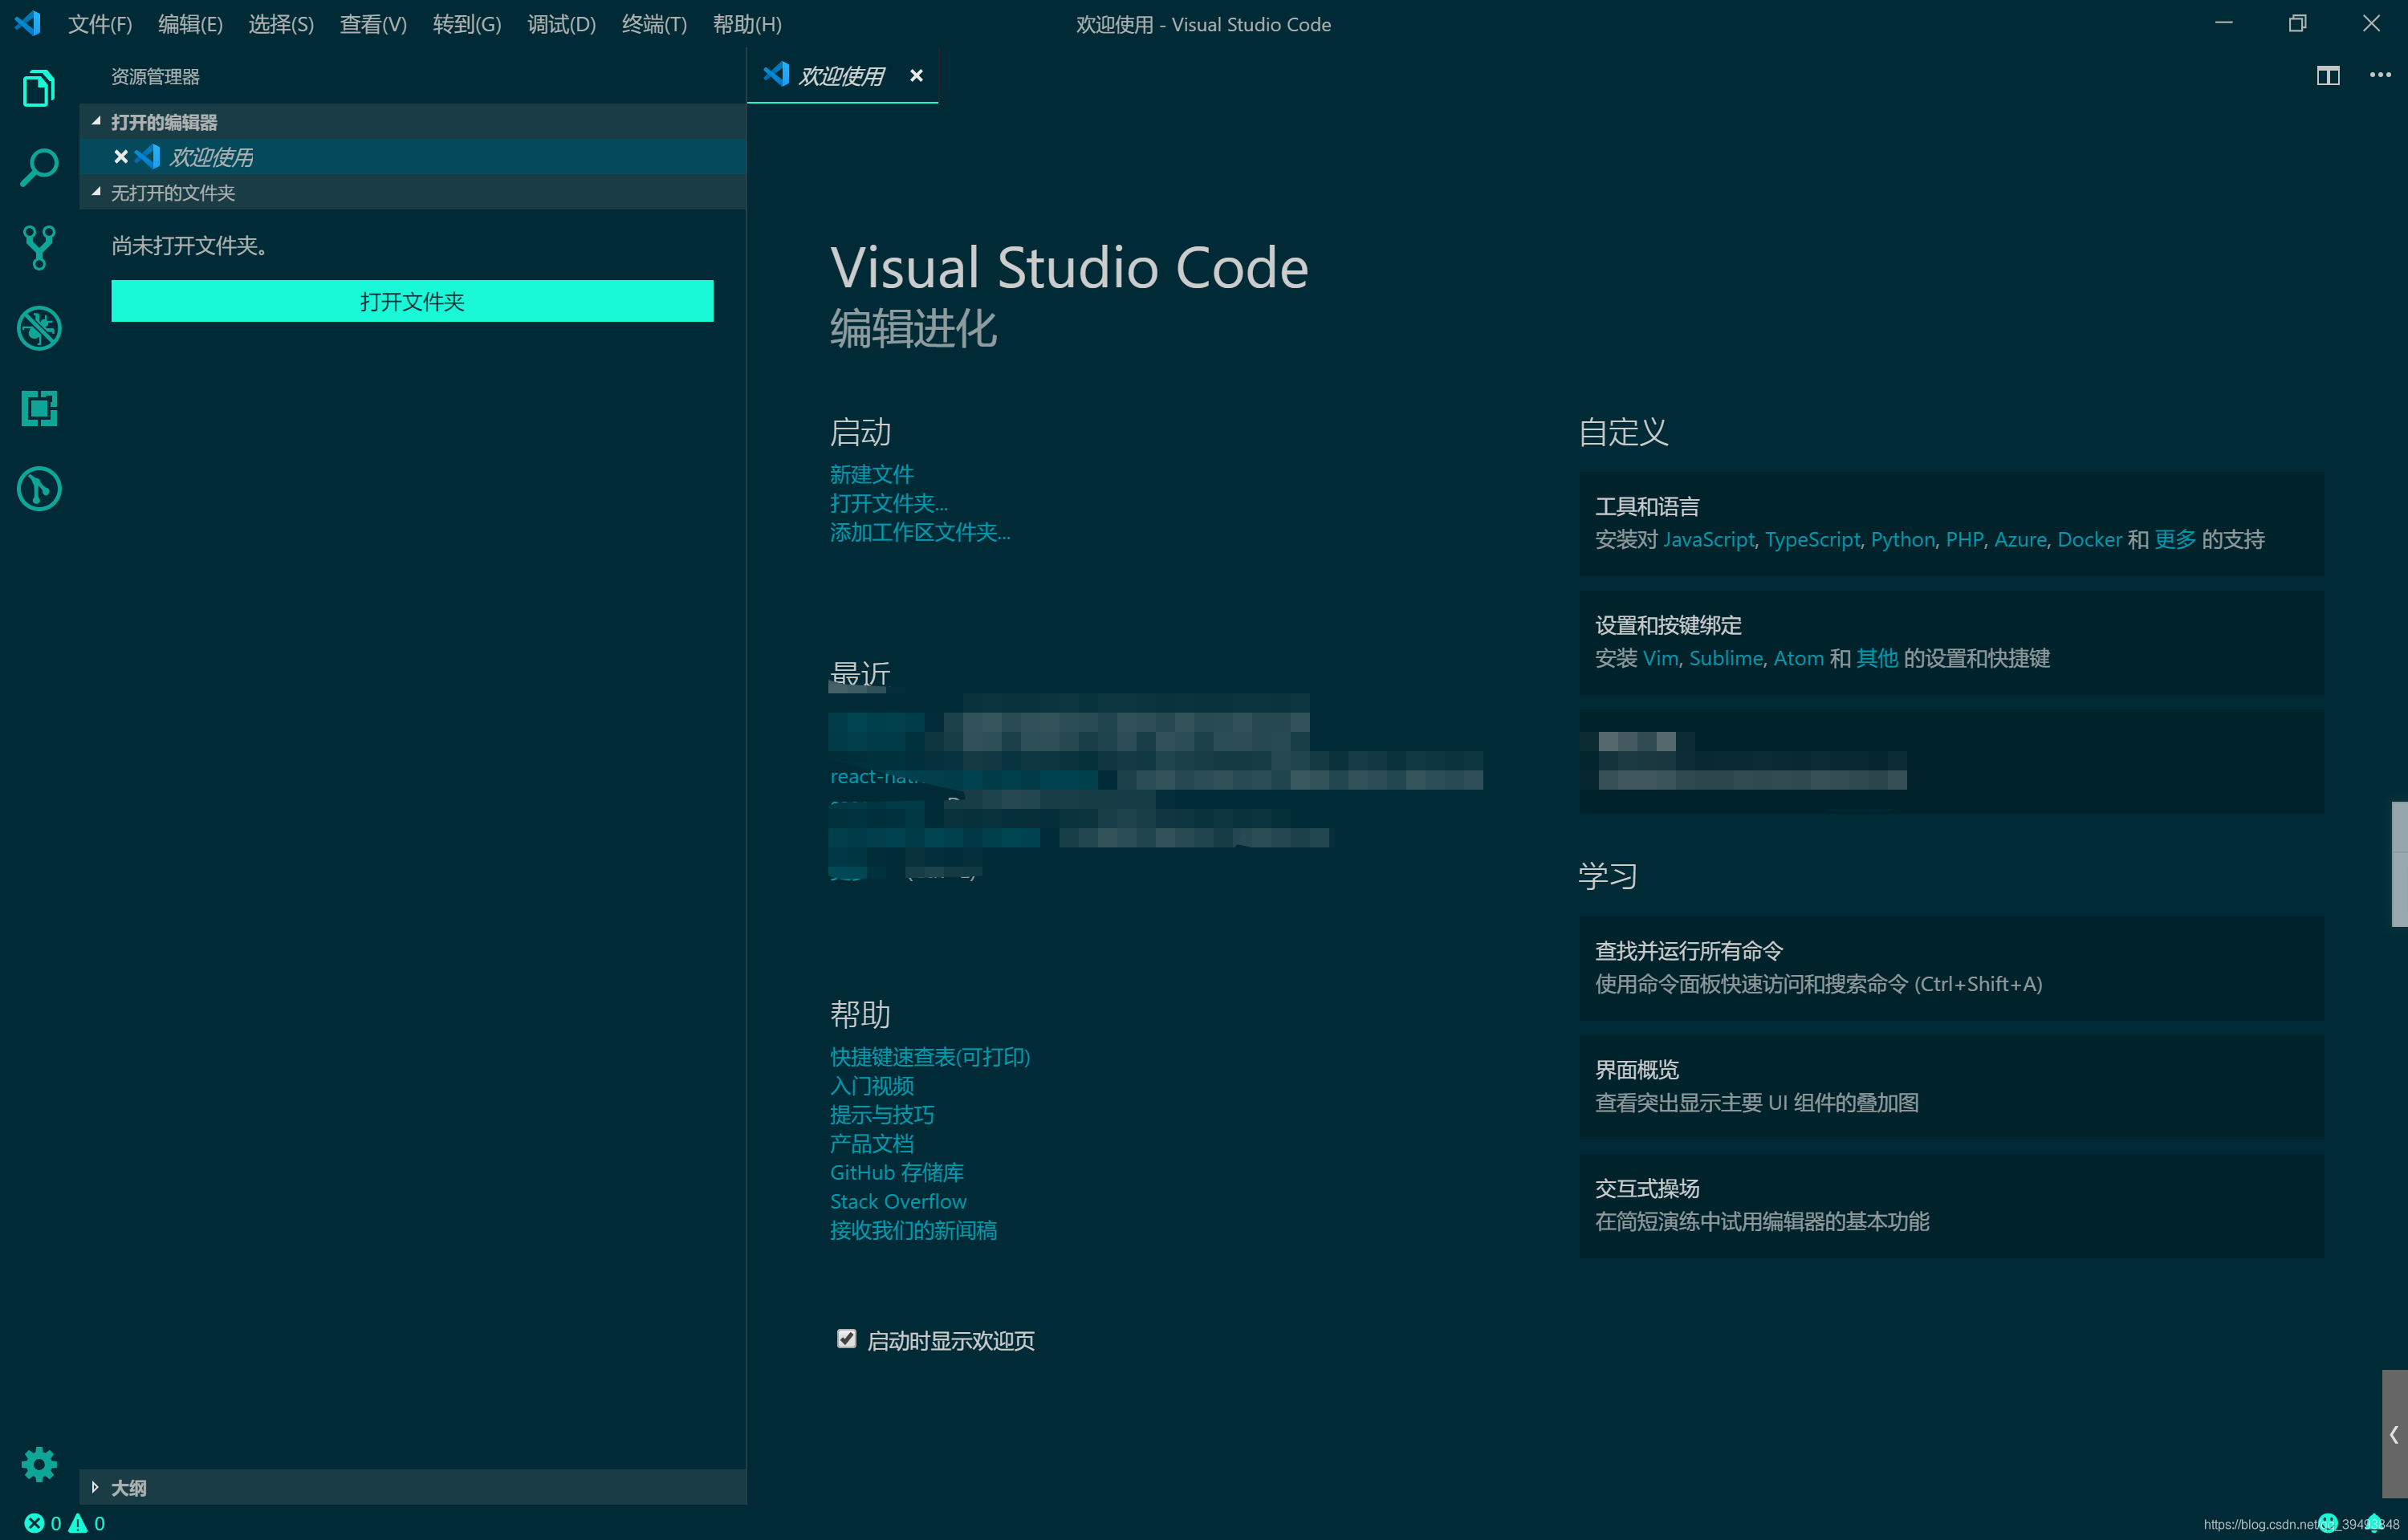Install Atom keybindings link

pos(1798,659)
